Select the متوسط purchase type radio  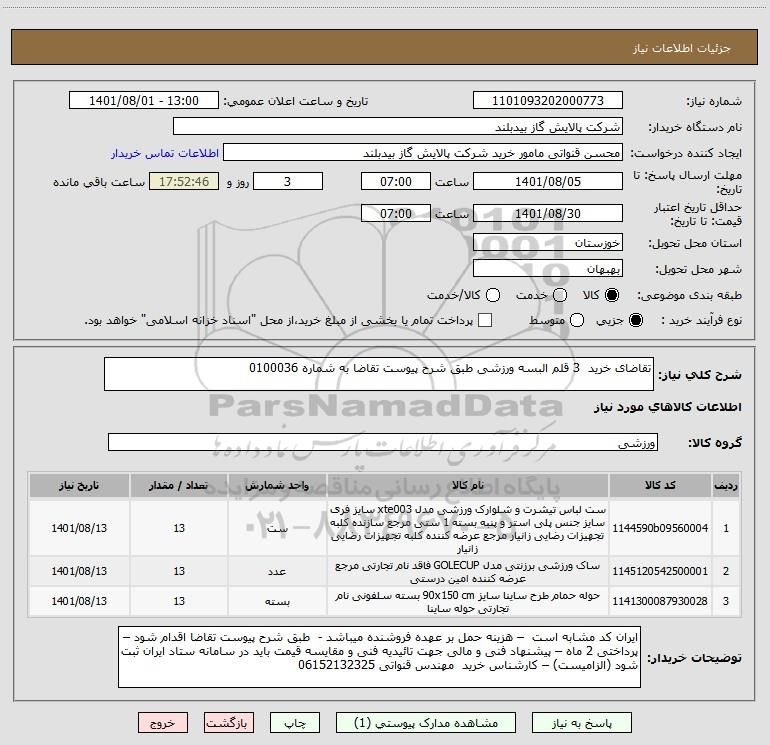tap(577, 320)
